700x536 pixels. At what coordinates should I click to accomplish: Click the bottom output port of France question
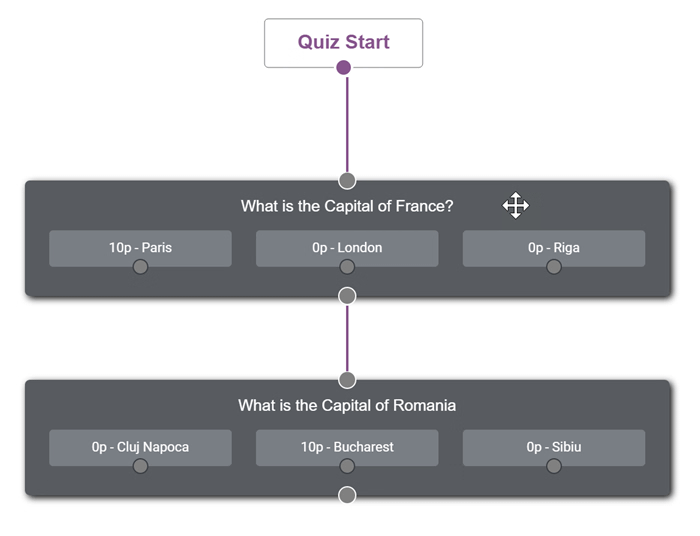tap(347, 296)
